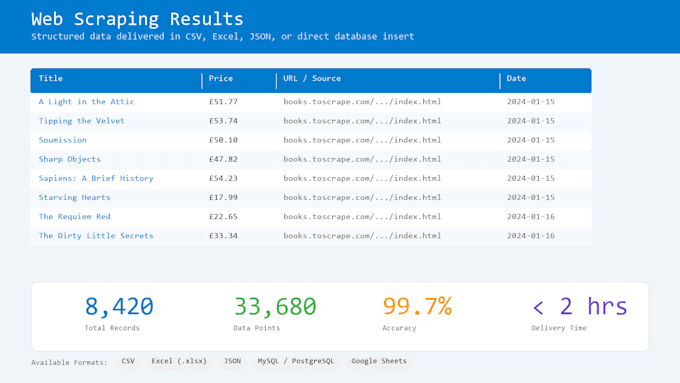
Task: Click the source URL in the Soumission row
Action: [x=362, y=140]
